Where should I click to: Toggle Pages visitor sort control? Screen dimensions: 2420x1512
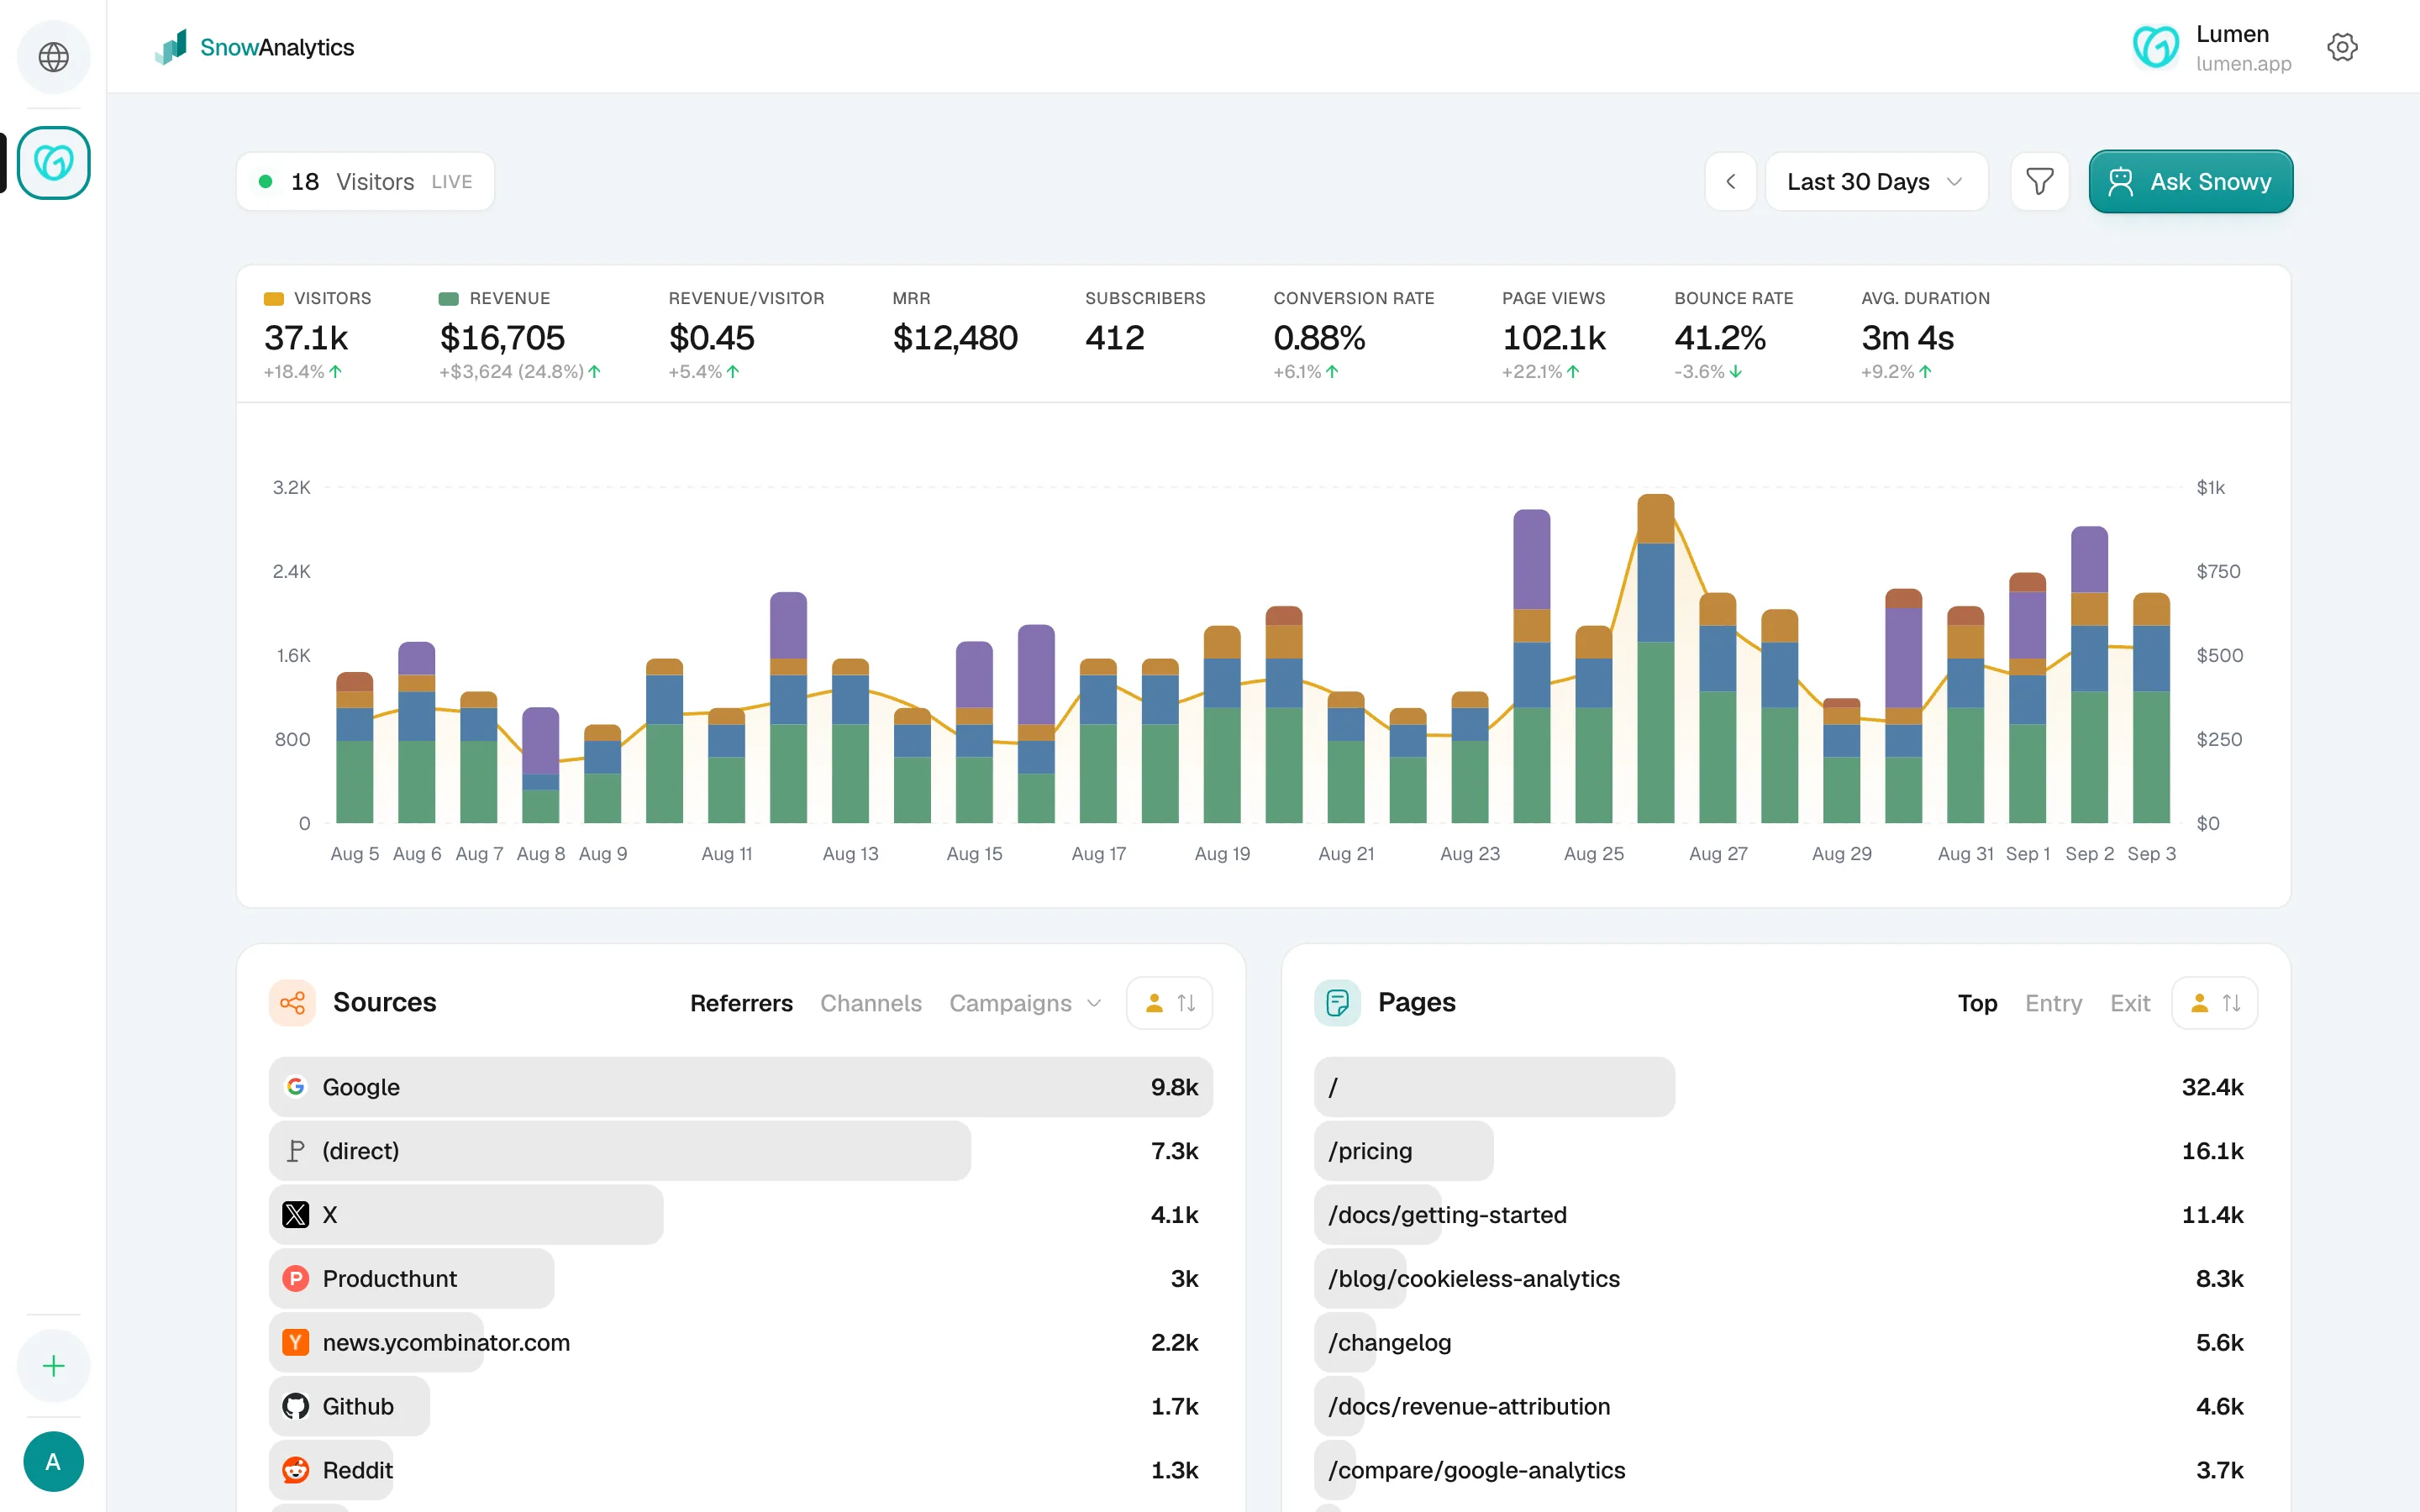click(2214, 1002)
